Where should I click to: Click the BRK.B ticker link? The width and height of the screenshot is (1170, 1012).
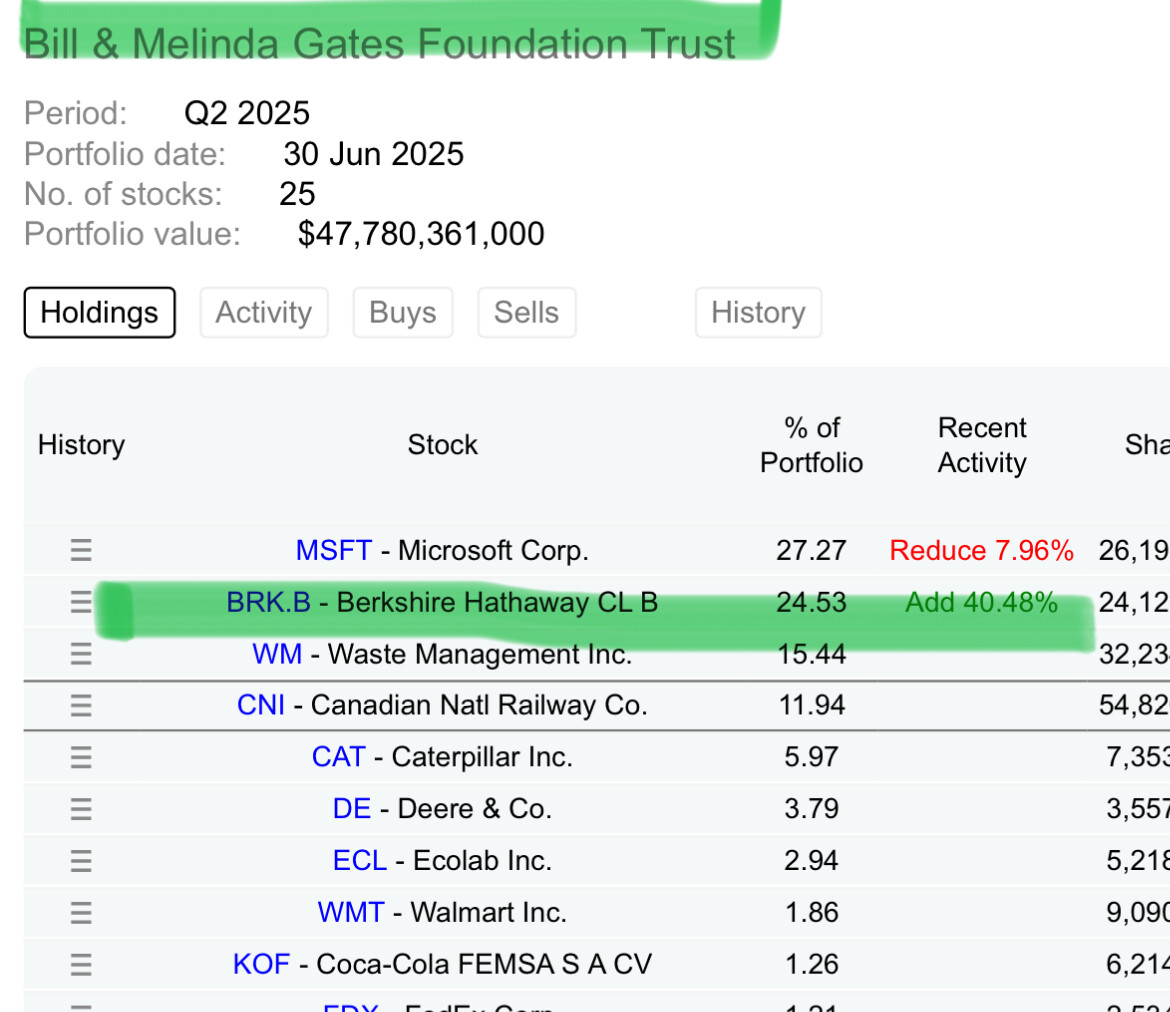pyautogui.click(x=268, y=602)
